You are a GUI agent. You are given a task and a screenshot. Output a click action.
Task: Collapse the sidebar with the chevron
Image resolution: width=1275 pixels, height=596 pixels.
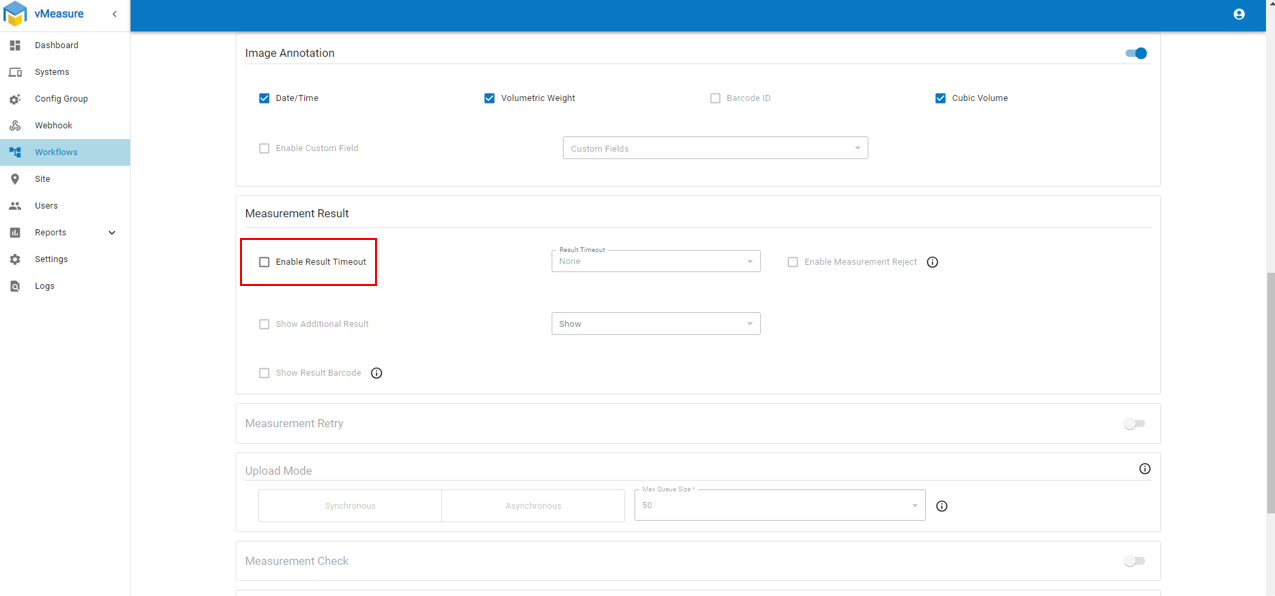click(114, 14)
